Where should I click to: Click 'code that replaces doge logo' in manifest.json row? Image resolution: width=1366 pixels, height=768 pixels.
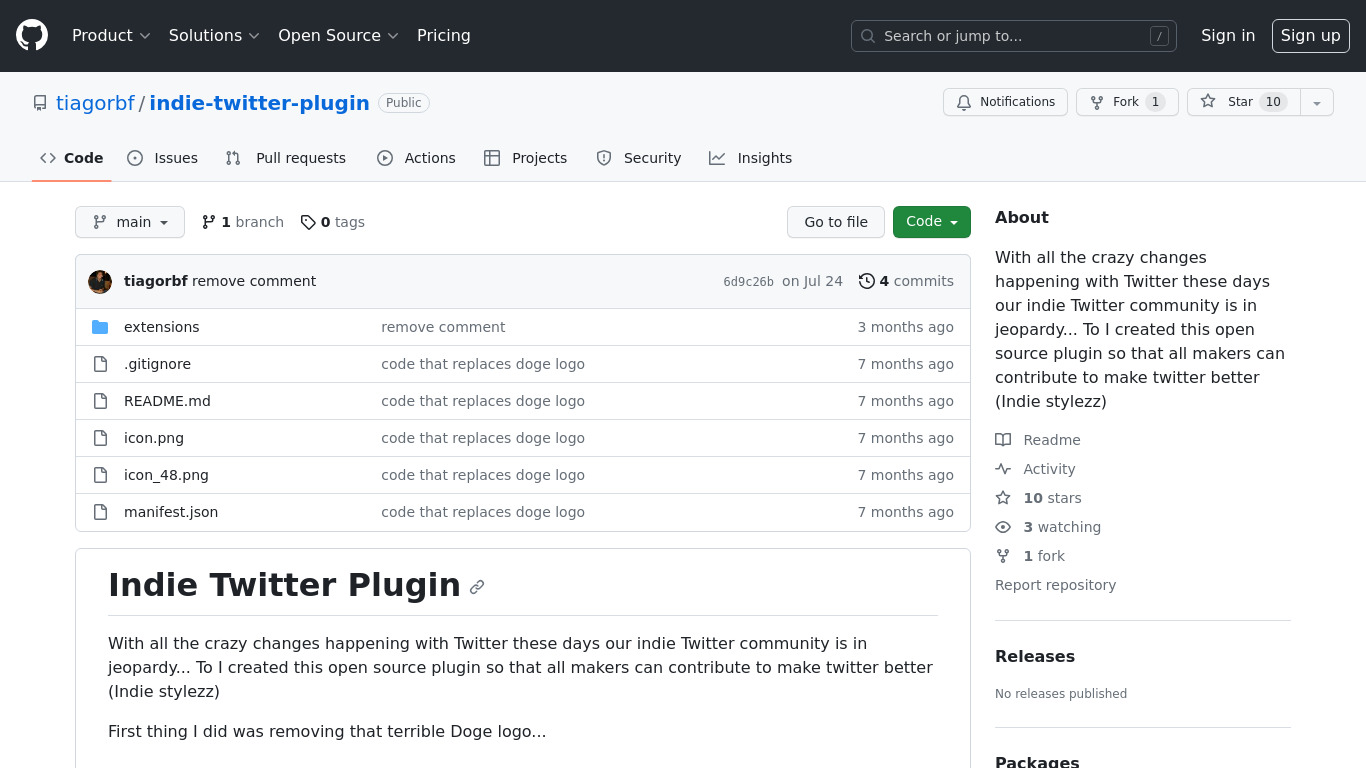coord(483,512)
